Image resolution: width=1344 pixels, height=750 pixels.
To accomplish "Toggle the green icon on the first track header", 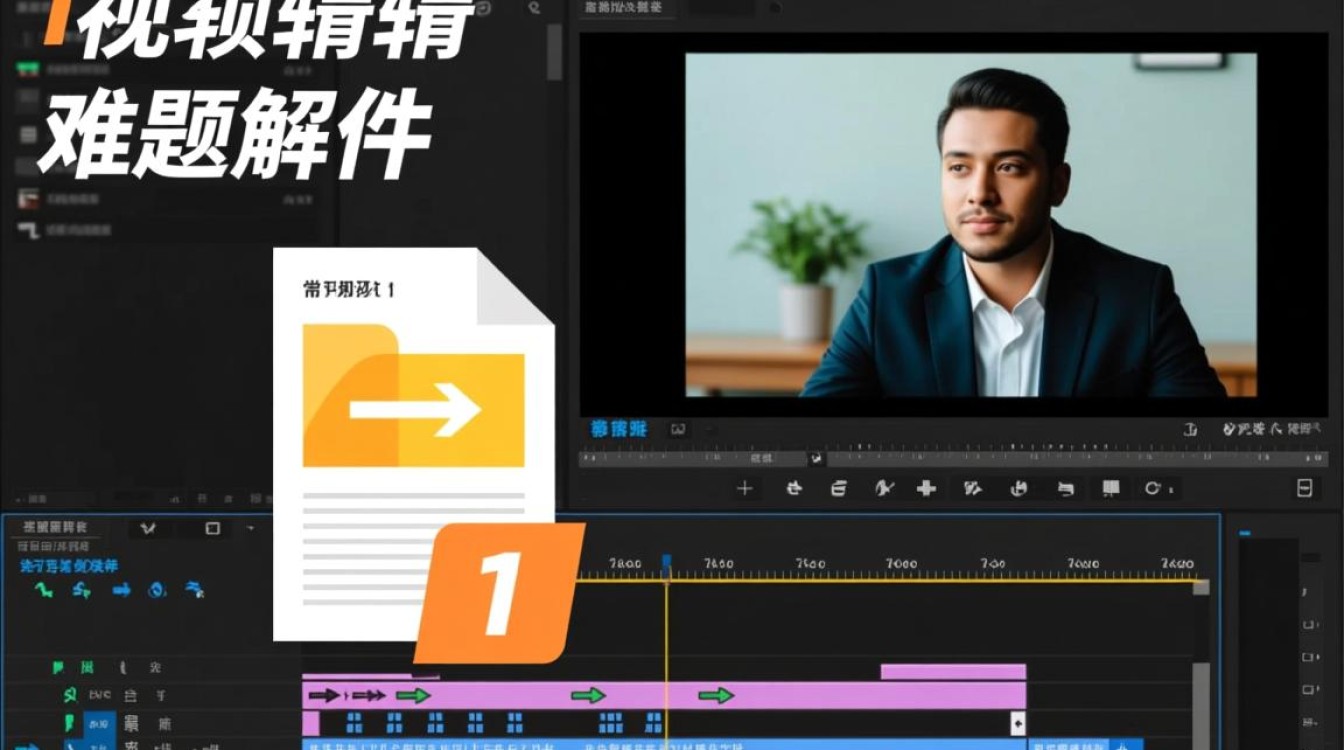I will (58, 667).
